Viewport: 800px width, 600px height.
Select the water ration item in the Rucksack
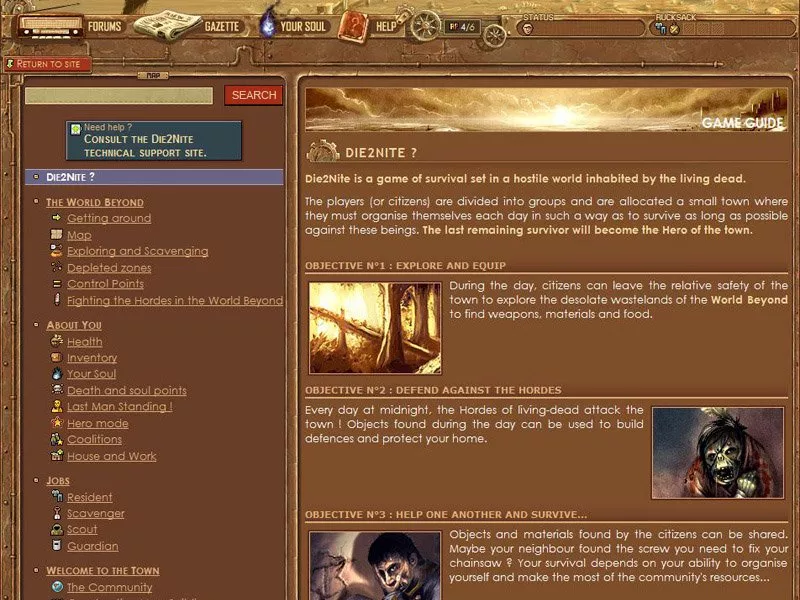point(659,28)
